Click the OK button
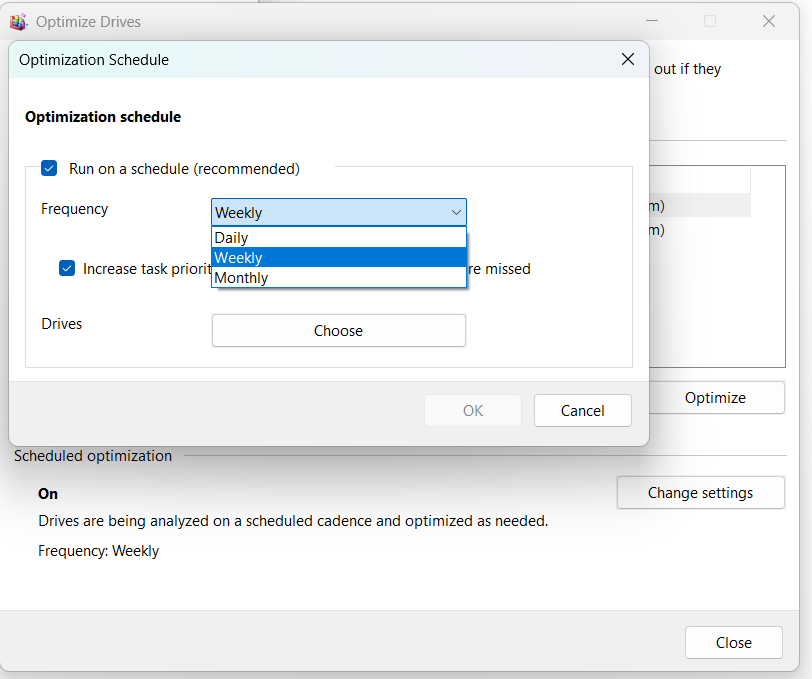 pos(473,411)
